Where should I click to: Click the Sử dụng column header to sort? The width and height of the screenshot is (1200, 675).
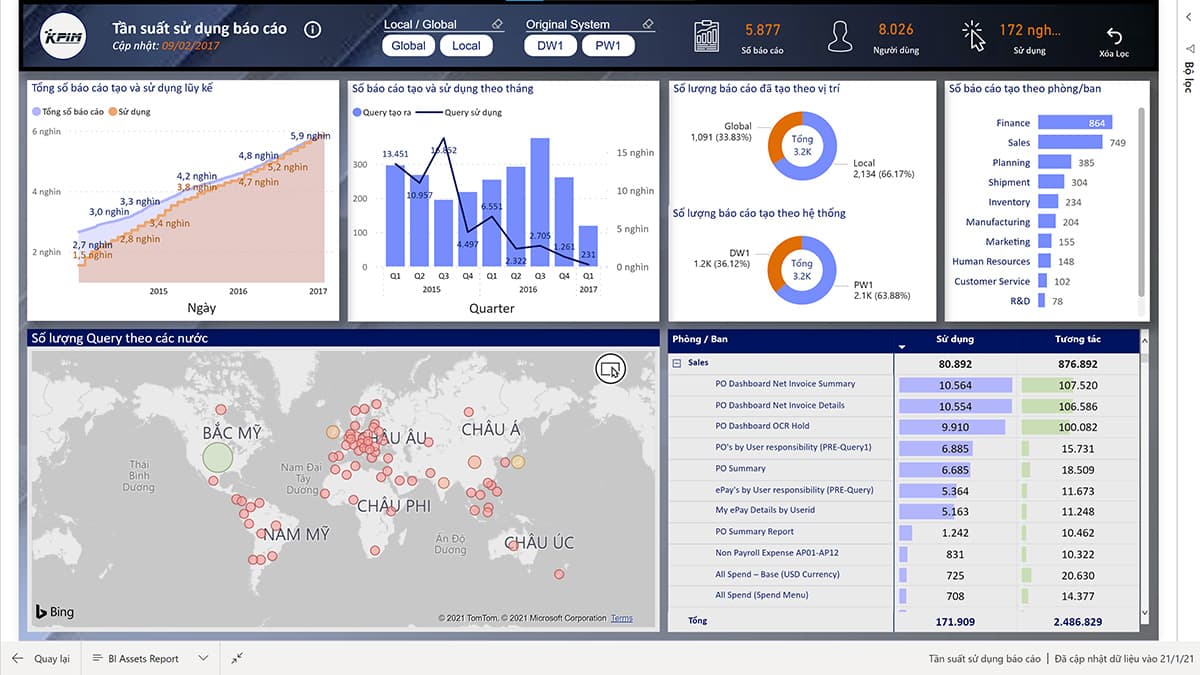click(954, 339)
